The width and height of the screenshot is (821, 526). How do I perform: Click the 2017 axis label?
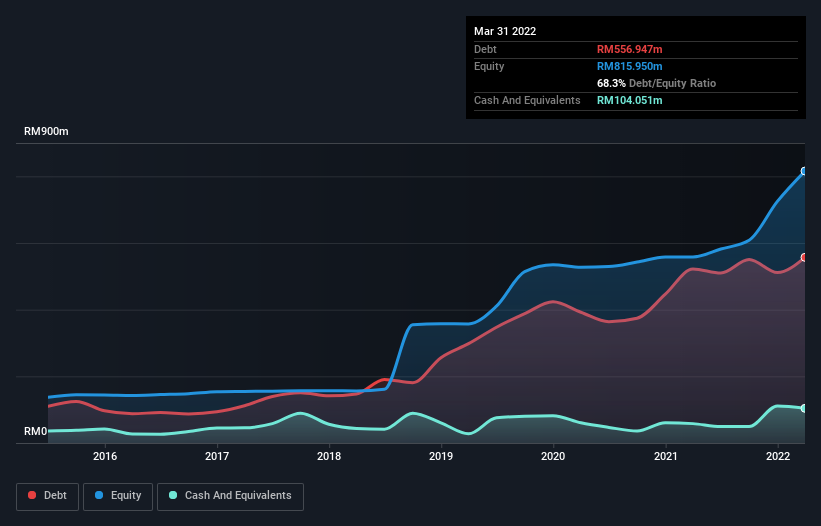click(x=217, y=456)
